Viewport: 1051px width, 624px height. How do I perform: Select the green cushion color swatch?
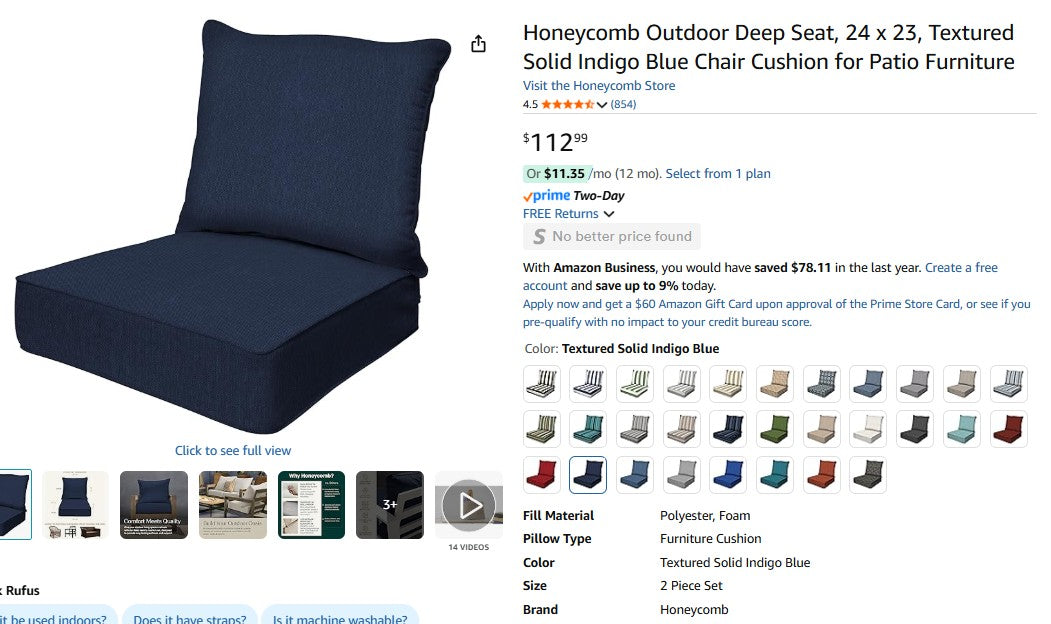coord(775,429)
